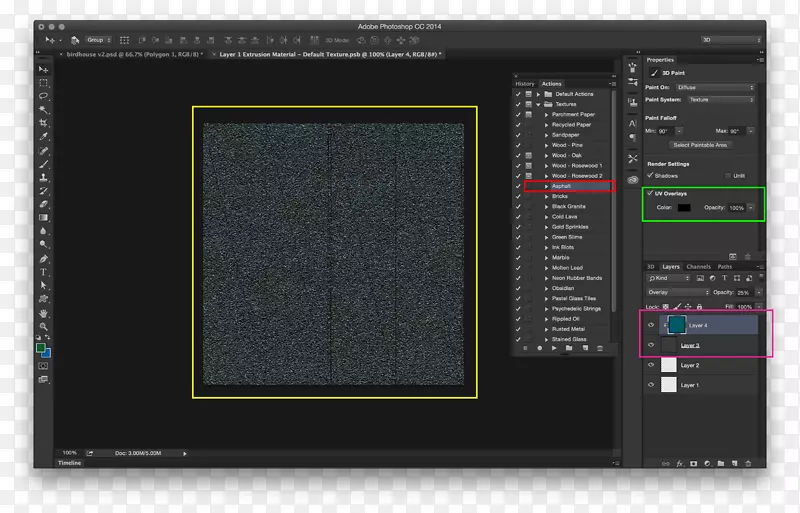800x513 pixels.
Task: Select the Move tool
Action: pyautogui.click(x=43, y=68)
